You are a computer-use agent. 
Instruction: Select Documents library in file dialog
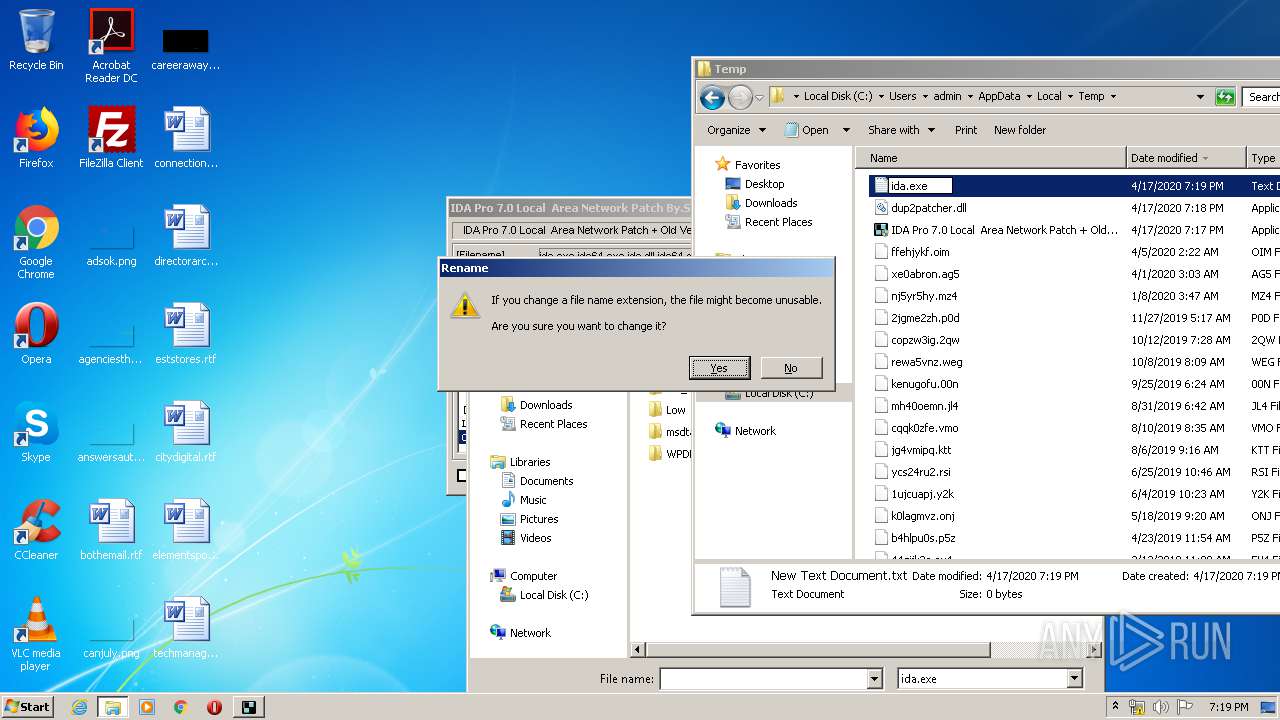click(546, 481)
